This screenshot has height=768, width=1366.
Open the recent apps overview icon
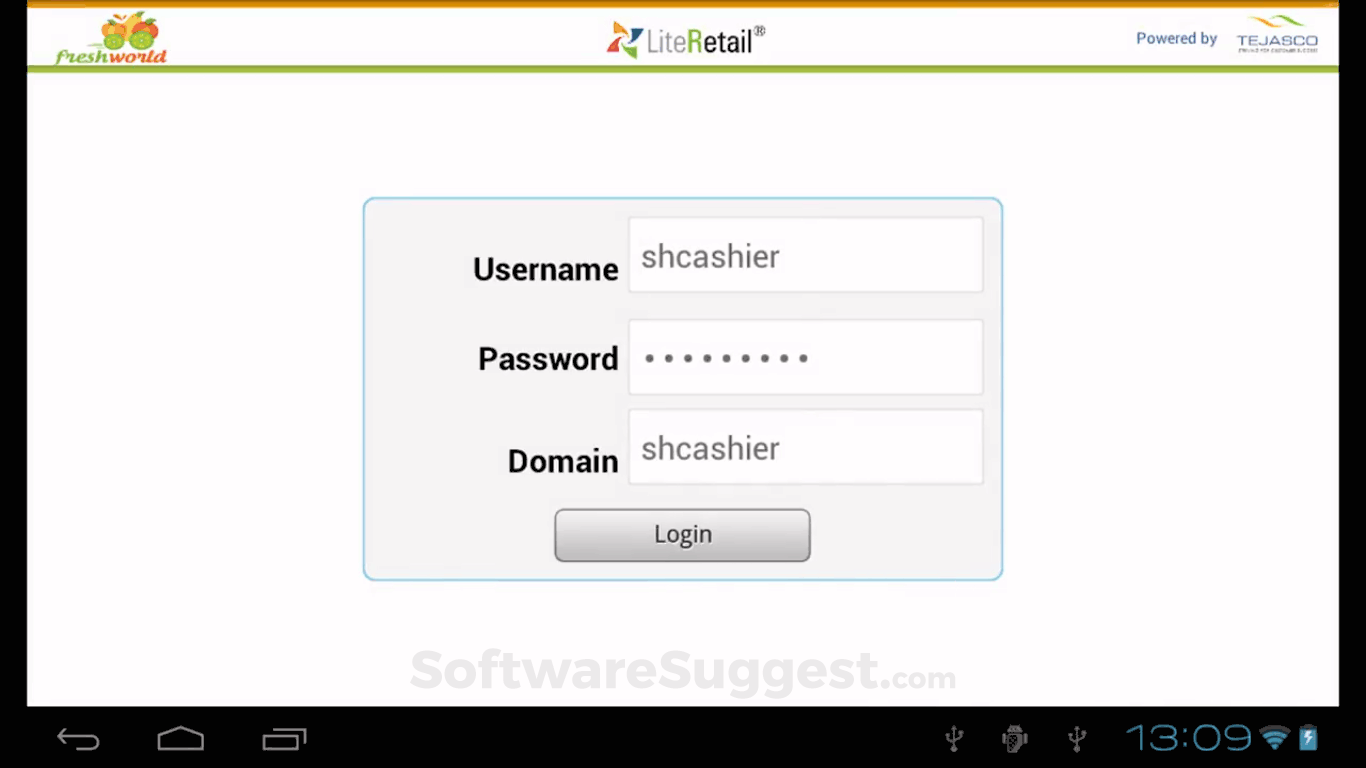284,739
